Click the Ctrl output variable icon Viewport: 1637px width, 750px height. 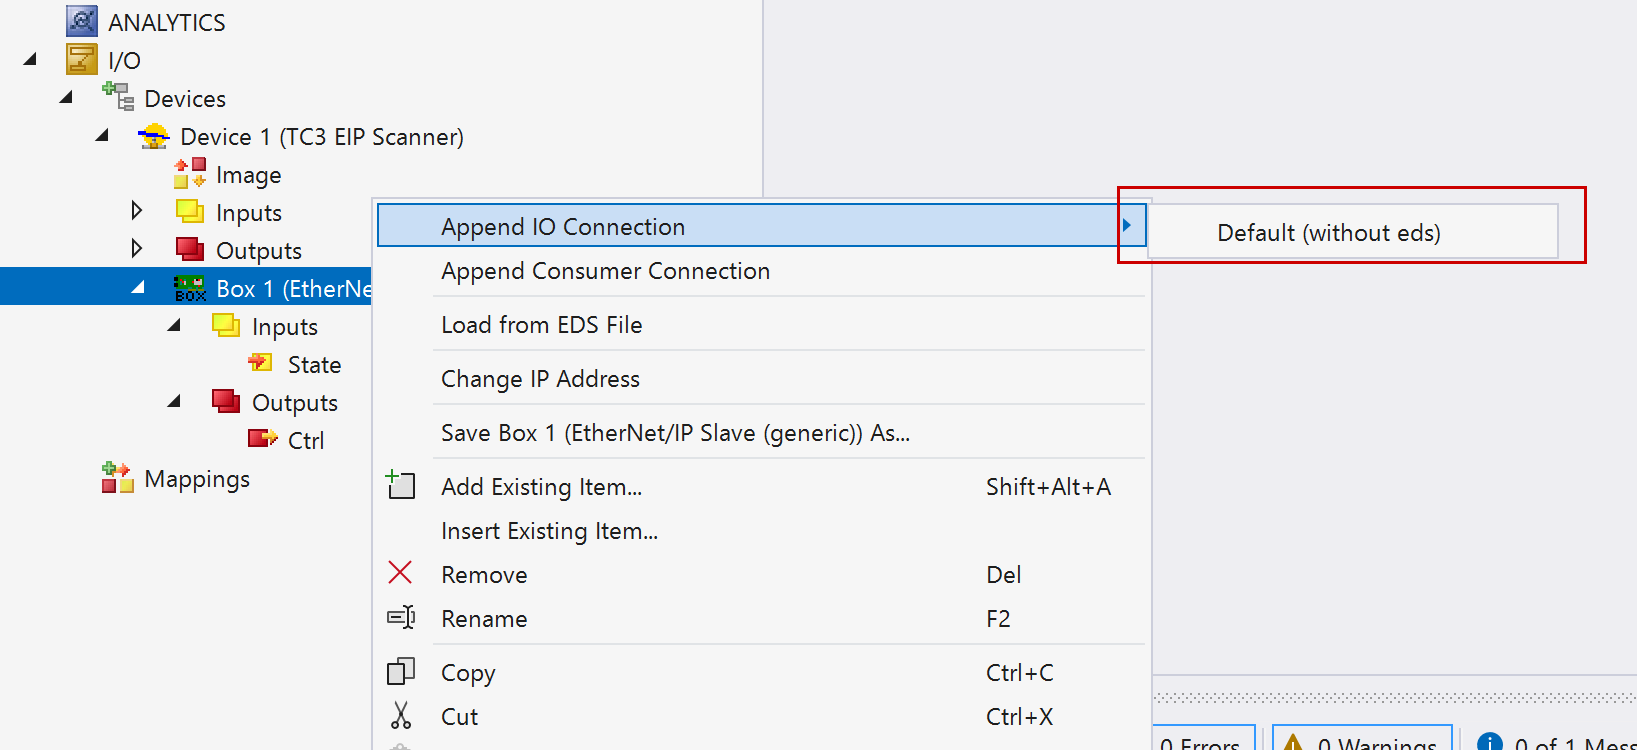pos(262,439)
